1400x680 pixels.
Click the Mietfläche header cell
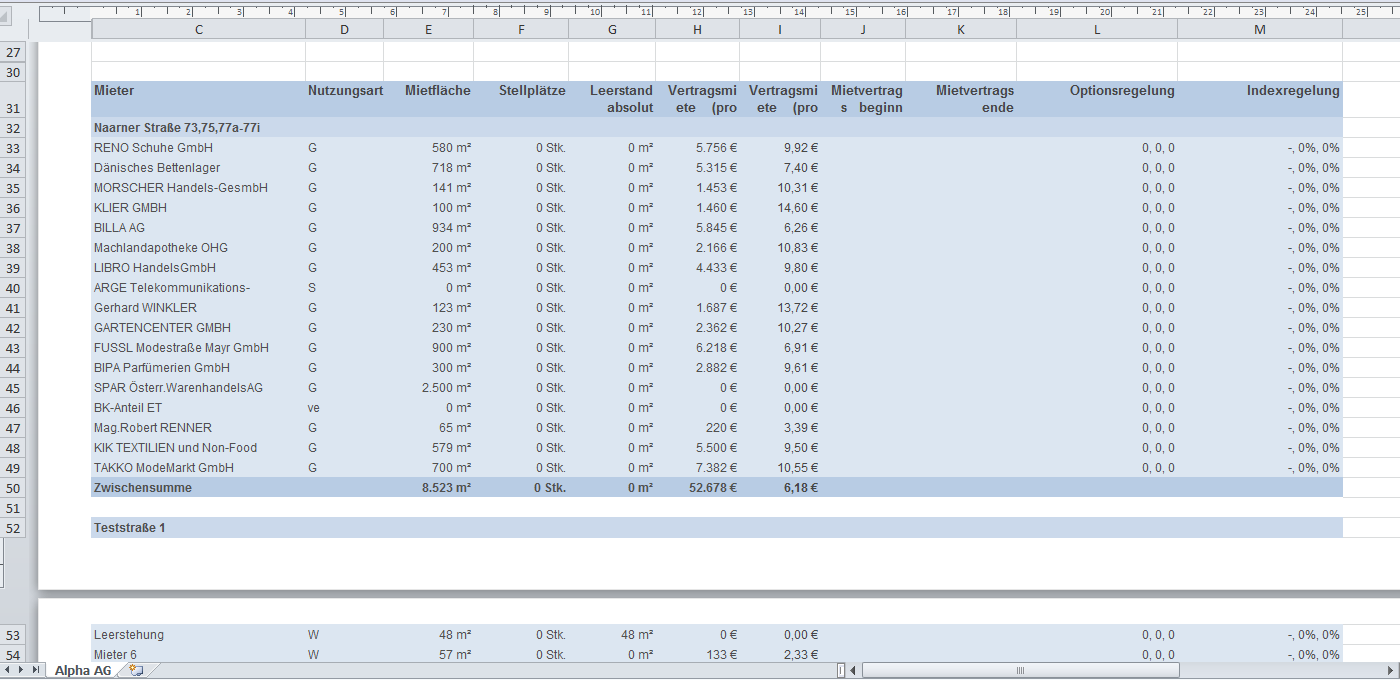tap(428, 99)
